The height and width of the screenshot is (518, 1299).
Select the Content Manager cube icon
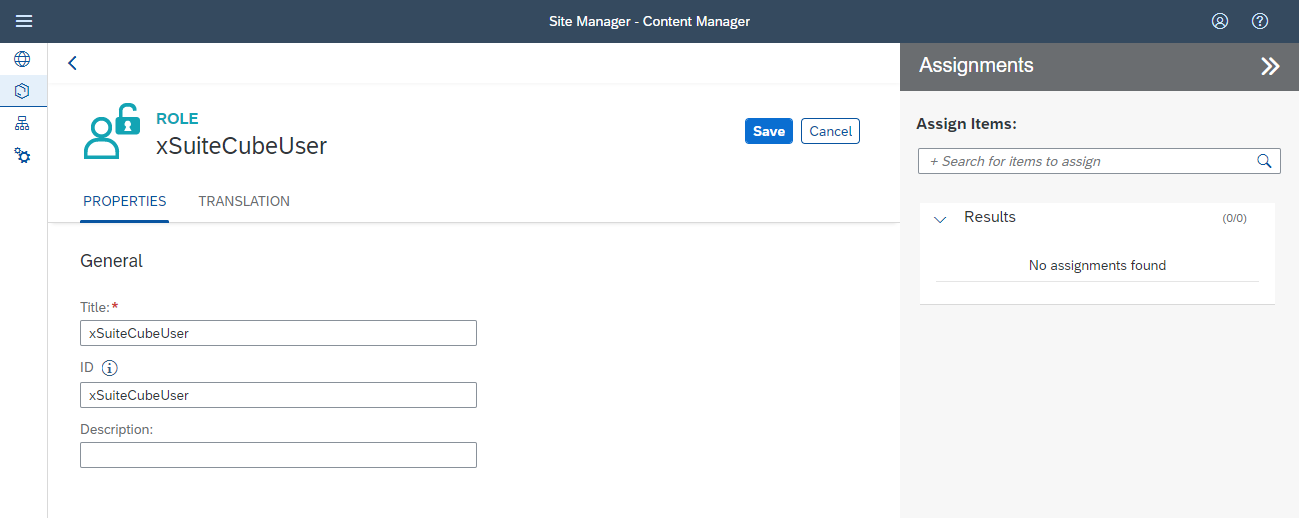pyautogui.click(x=22, y=91)
